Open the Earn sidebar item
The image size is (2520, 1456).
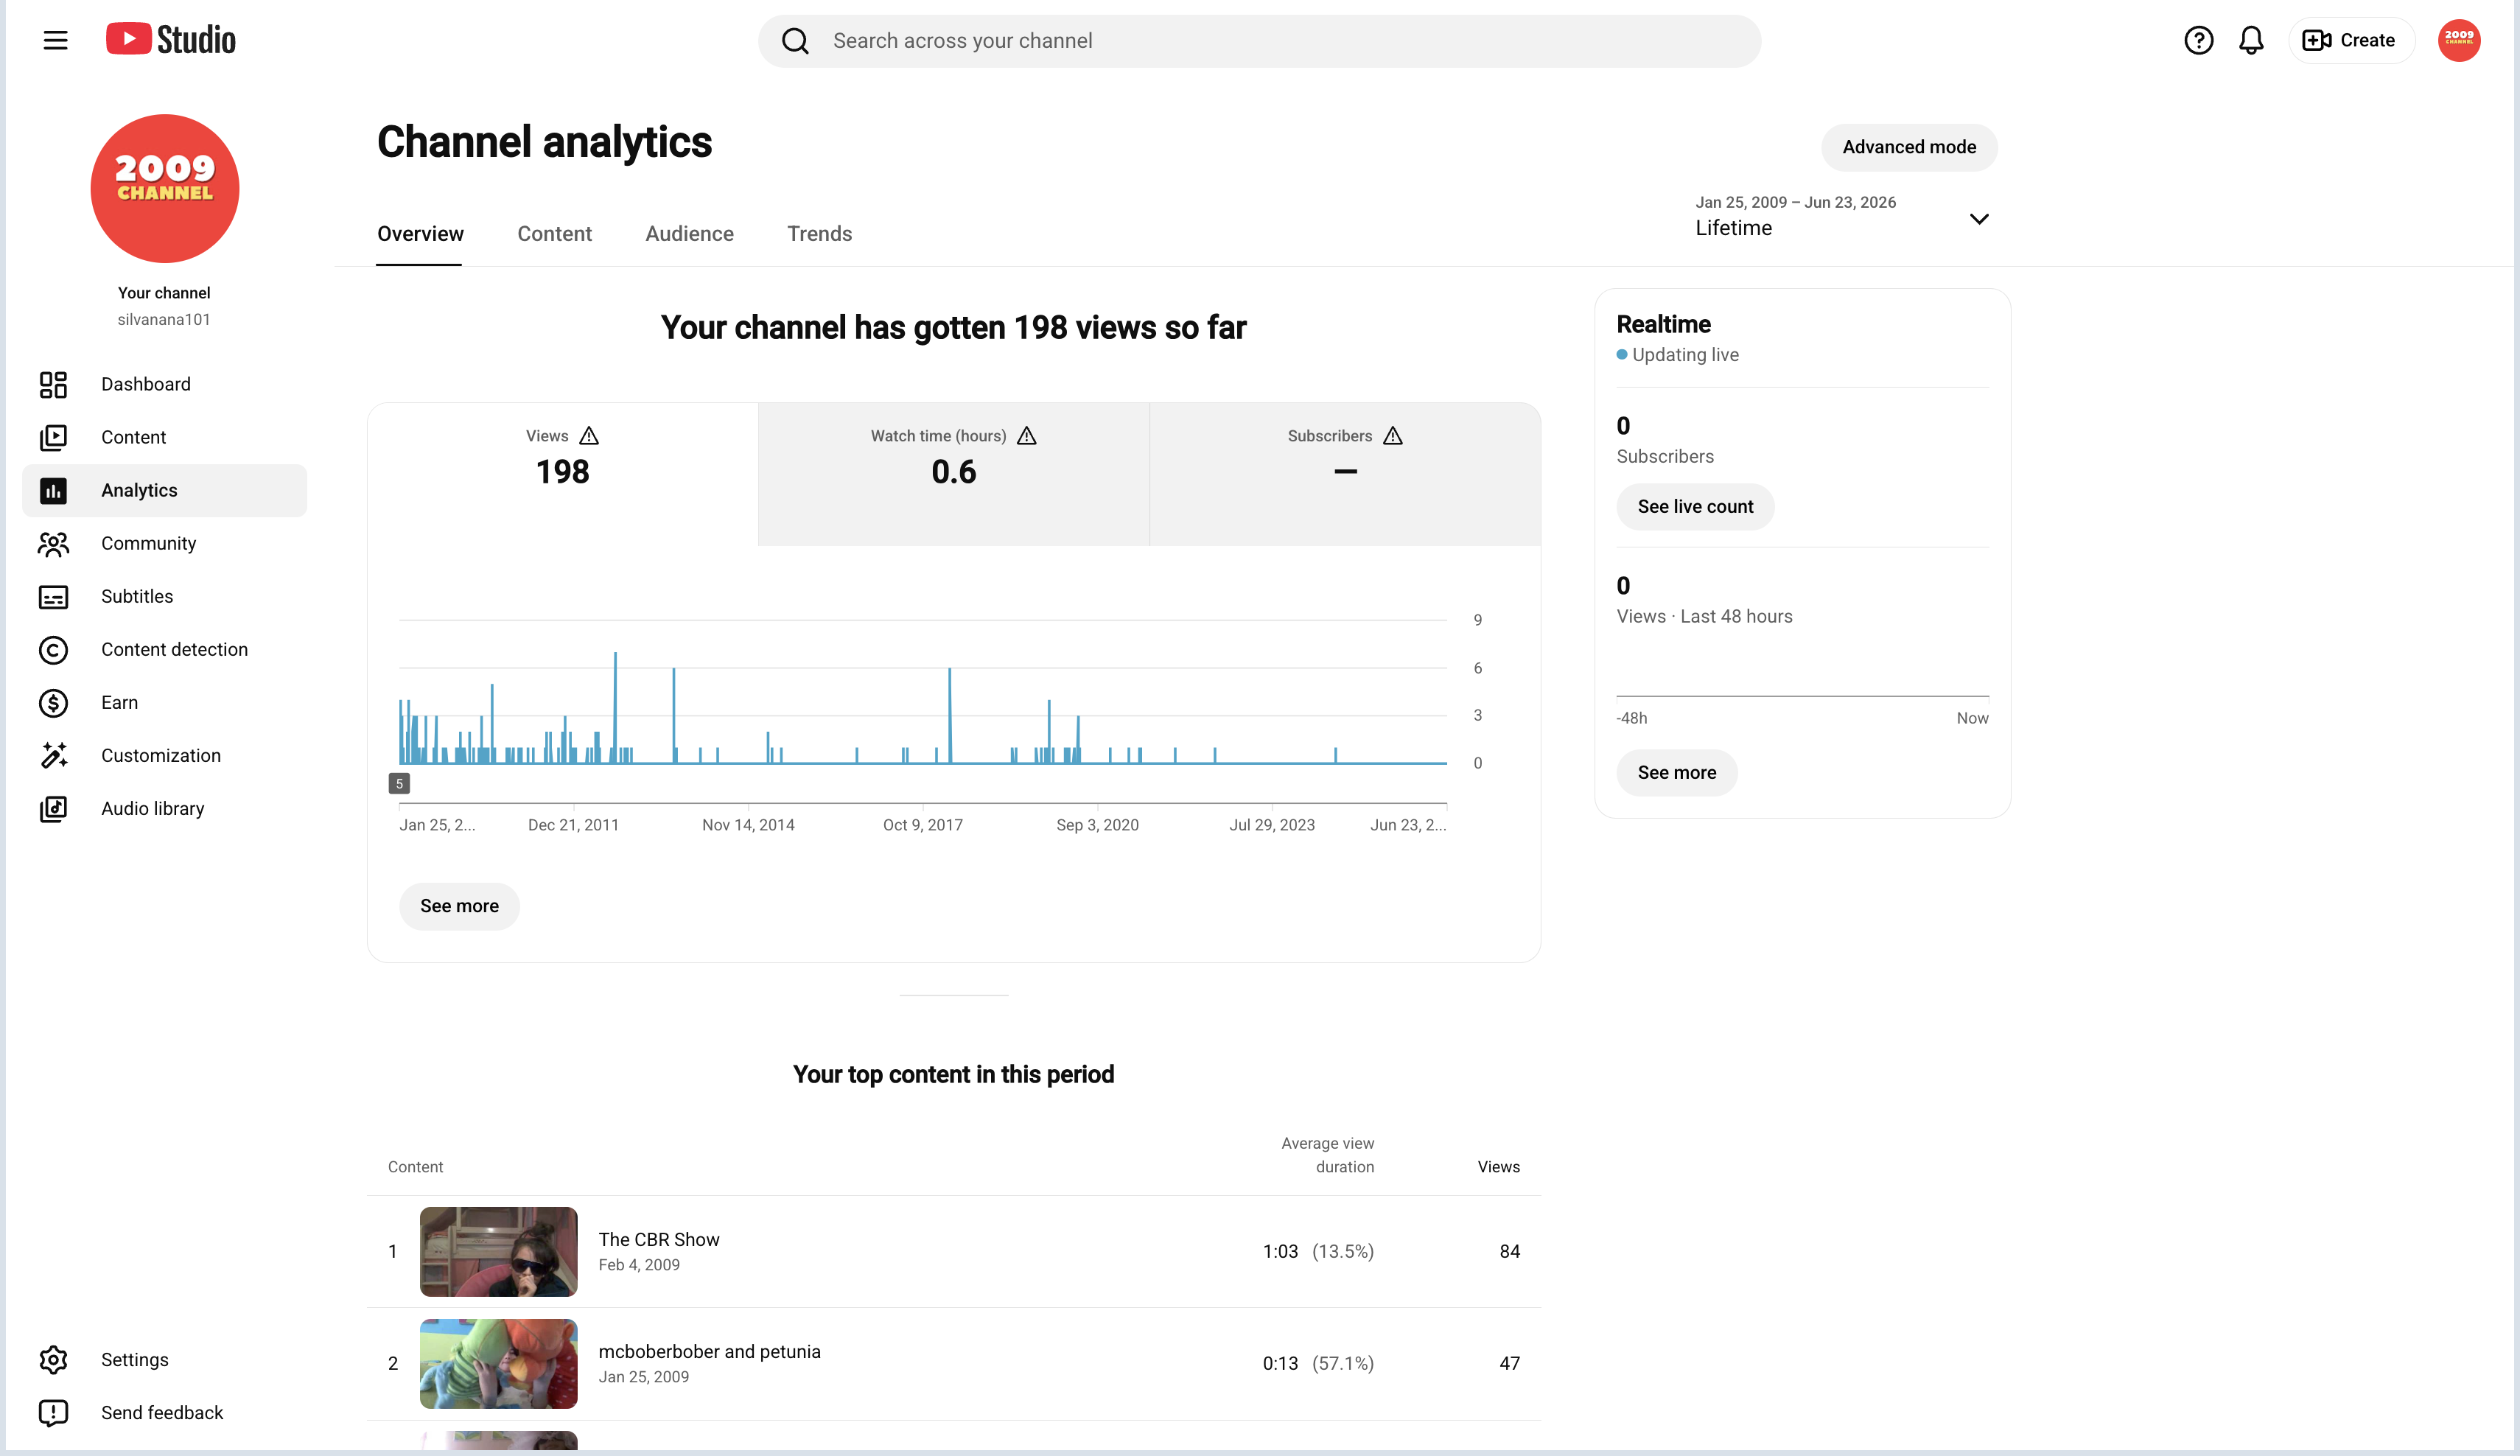165,702
